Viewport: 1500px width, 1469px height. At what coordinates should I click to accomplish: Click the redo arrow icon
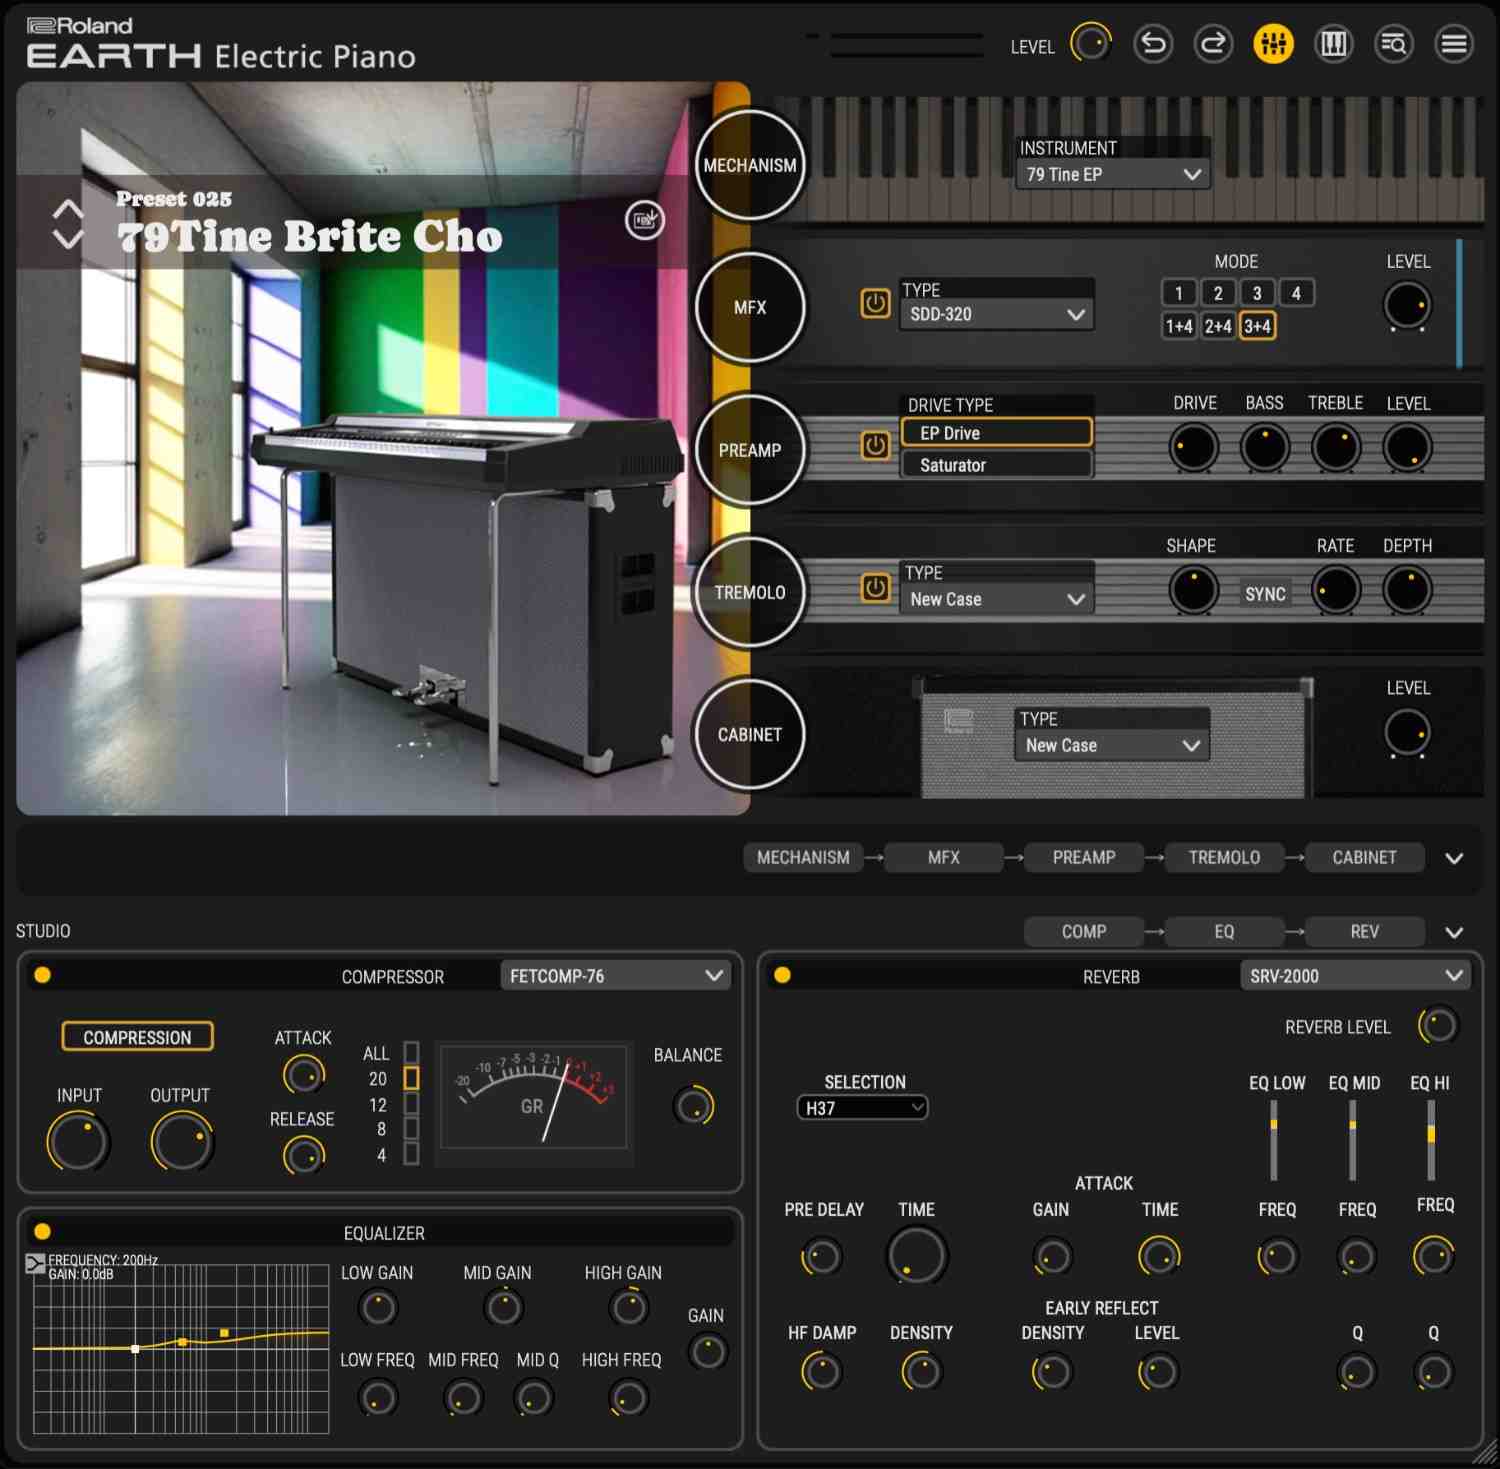point(1213,44)
